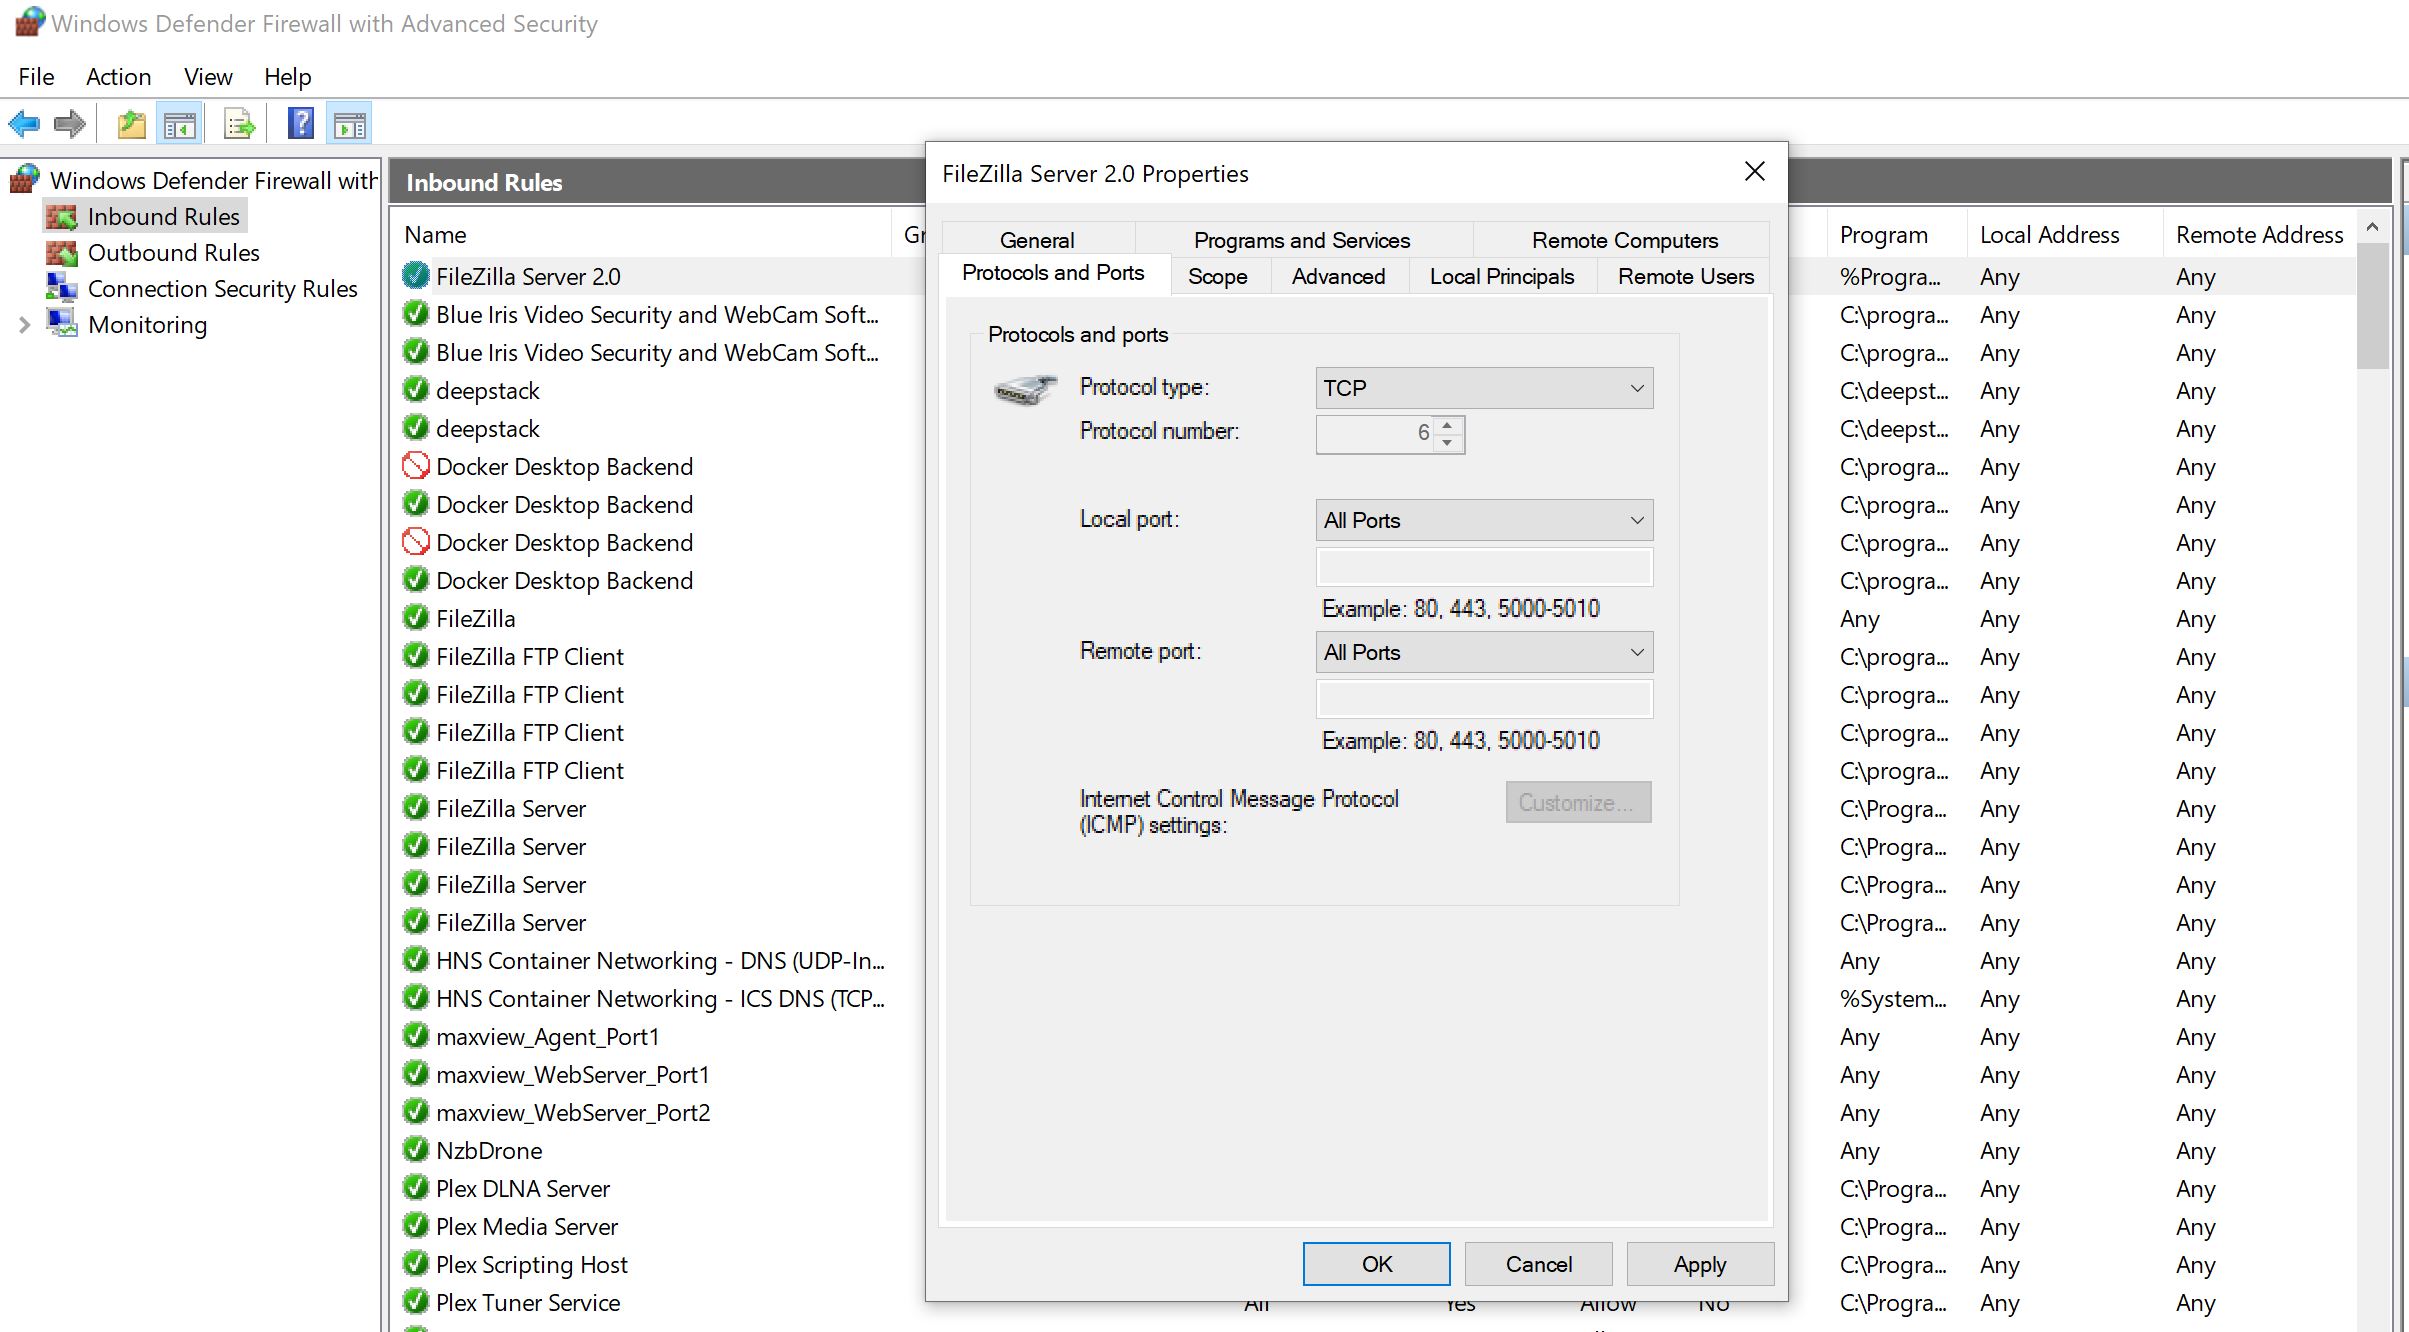The width and height of the screenshot is (2409, 1332).
Task: Click the rules list vertical scrollbar thumb
Action: point(2371,305)
